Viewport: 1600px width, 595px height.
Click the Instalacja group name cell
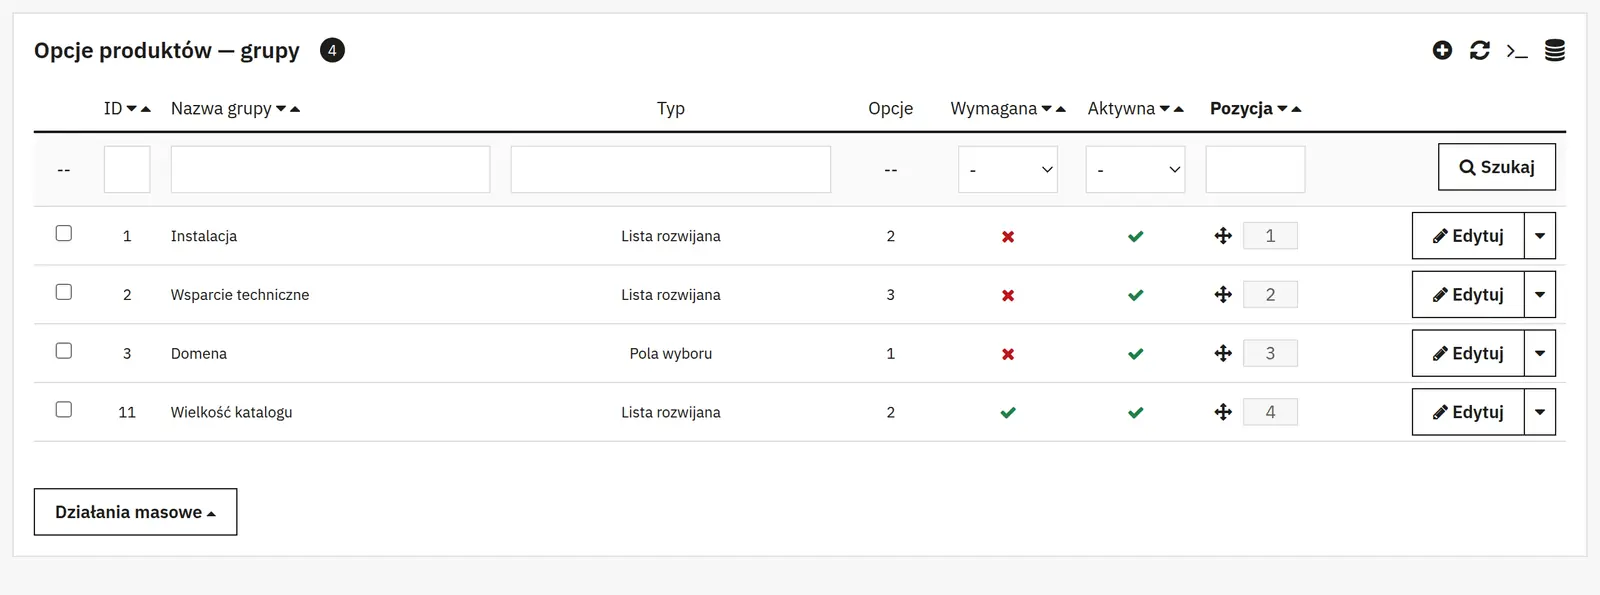[204, 236]
